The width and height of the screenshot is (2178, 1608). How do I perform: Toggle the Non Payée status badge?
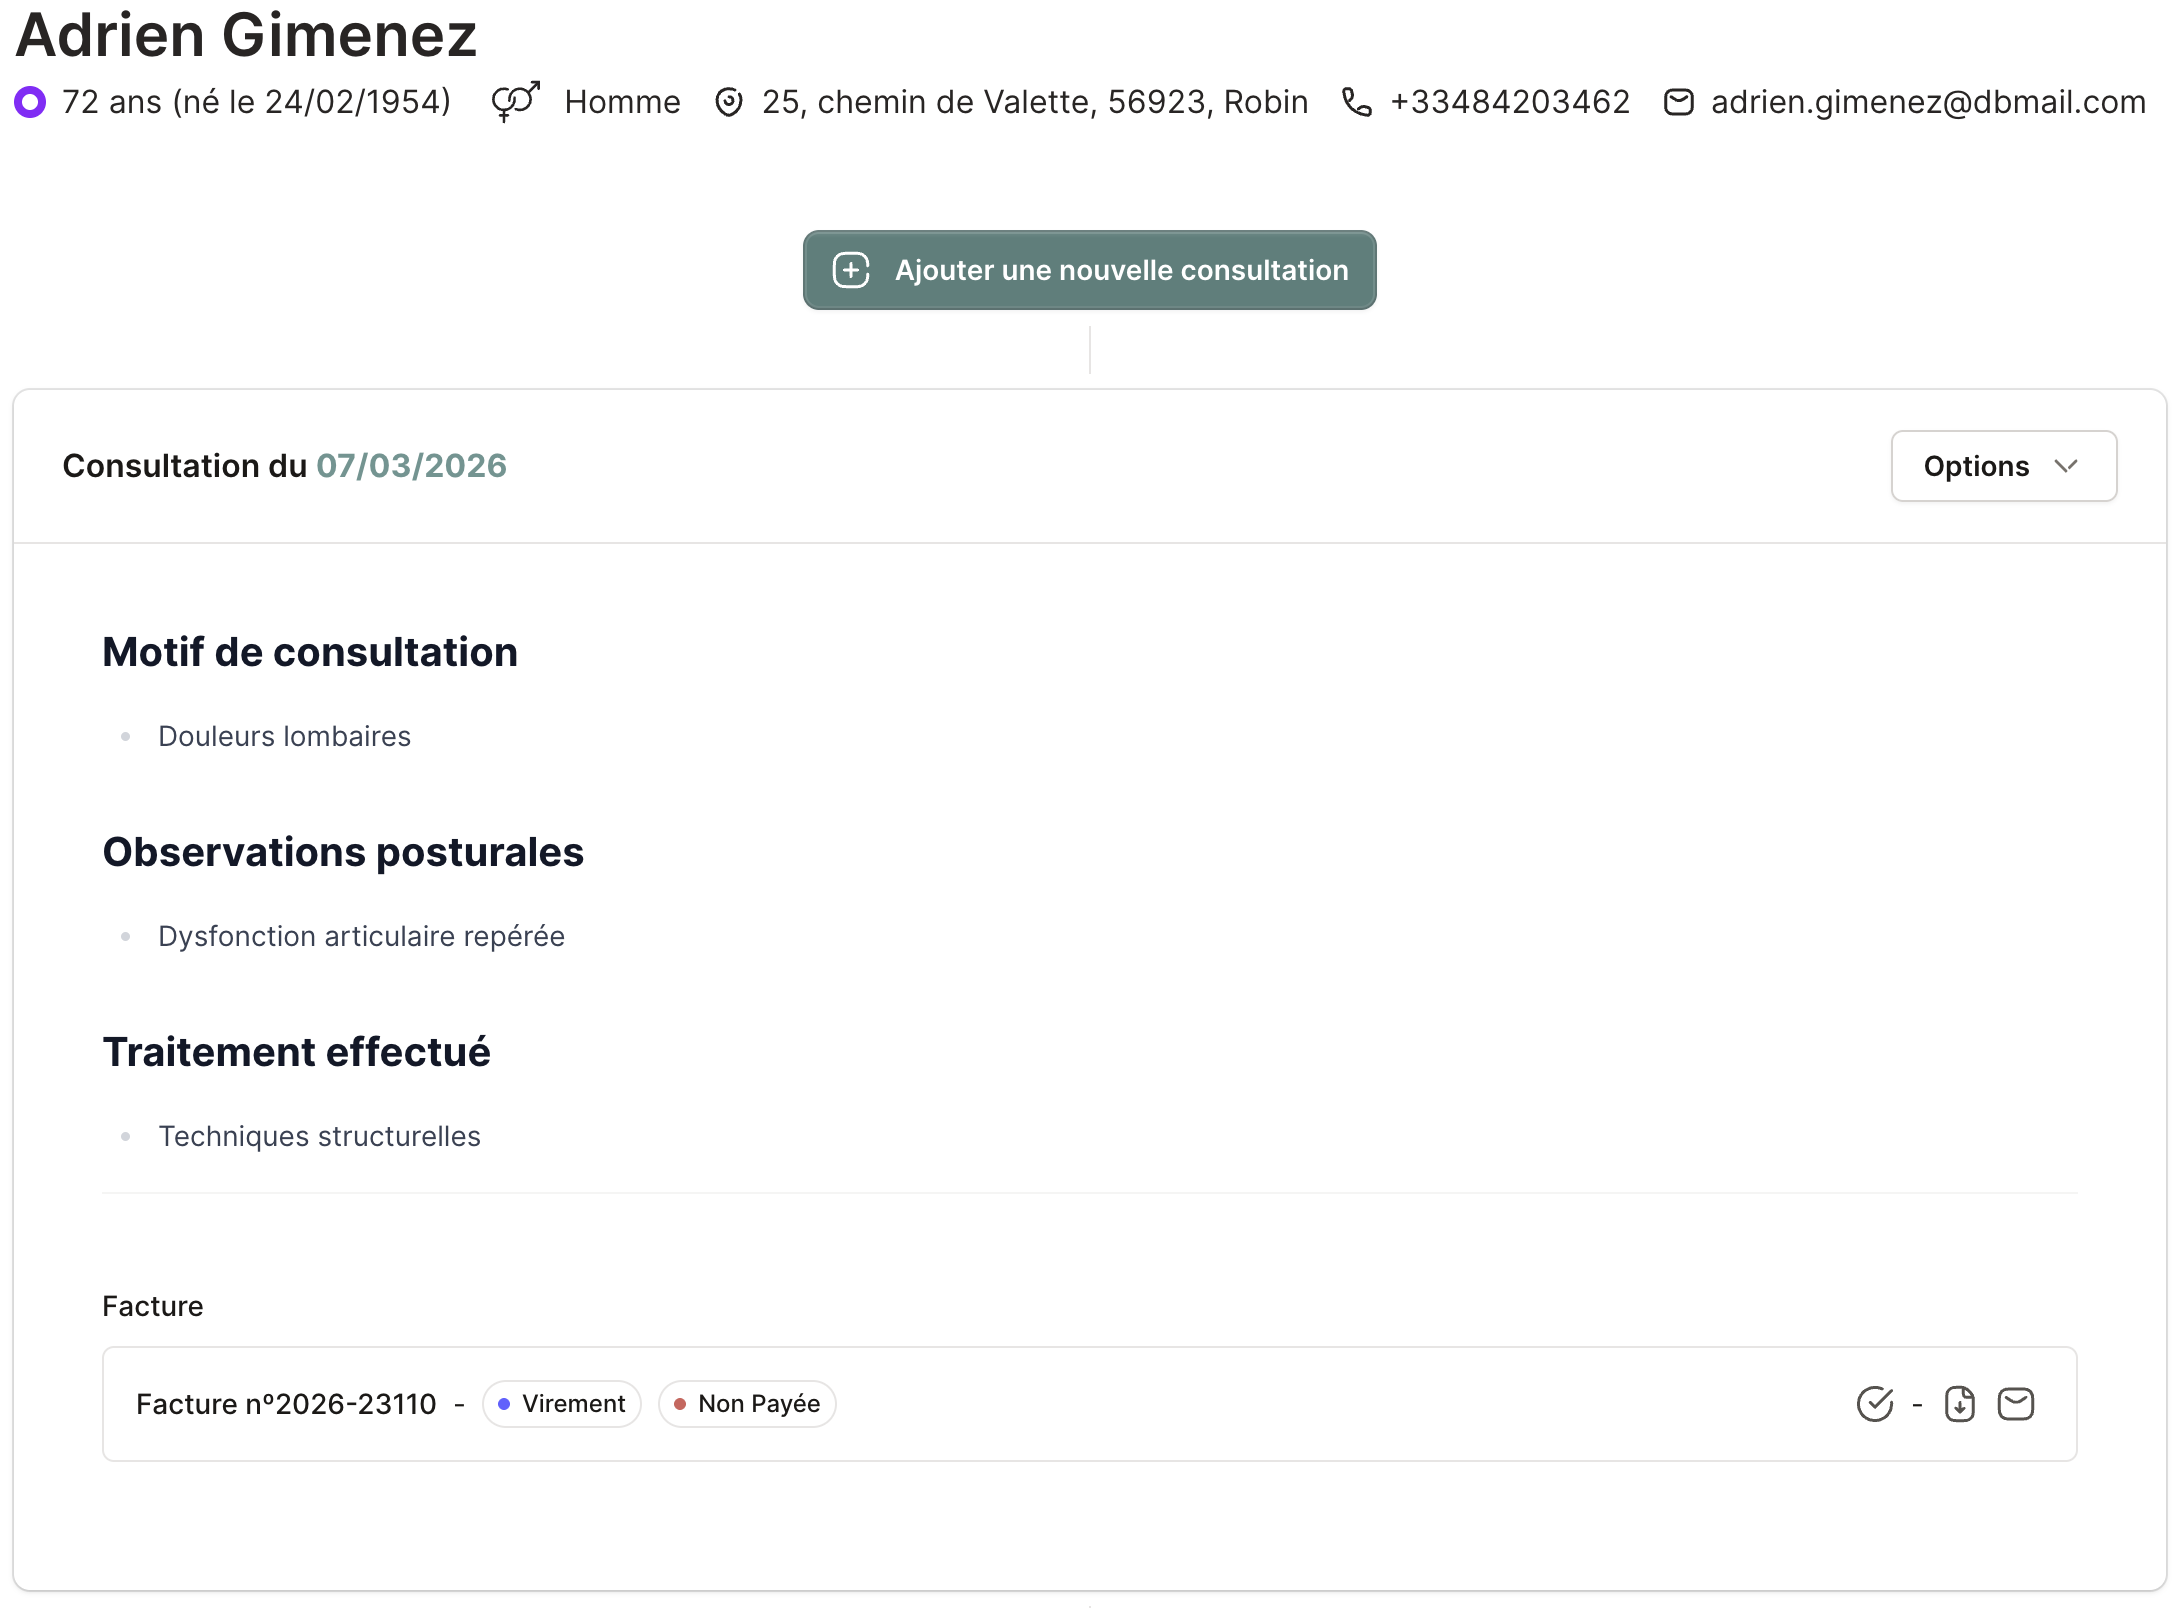click(x=746, y=1403)
